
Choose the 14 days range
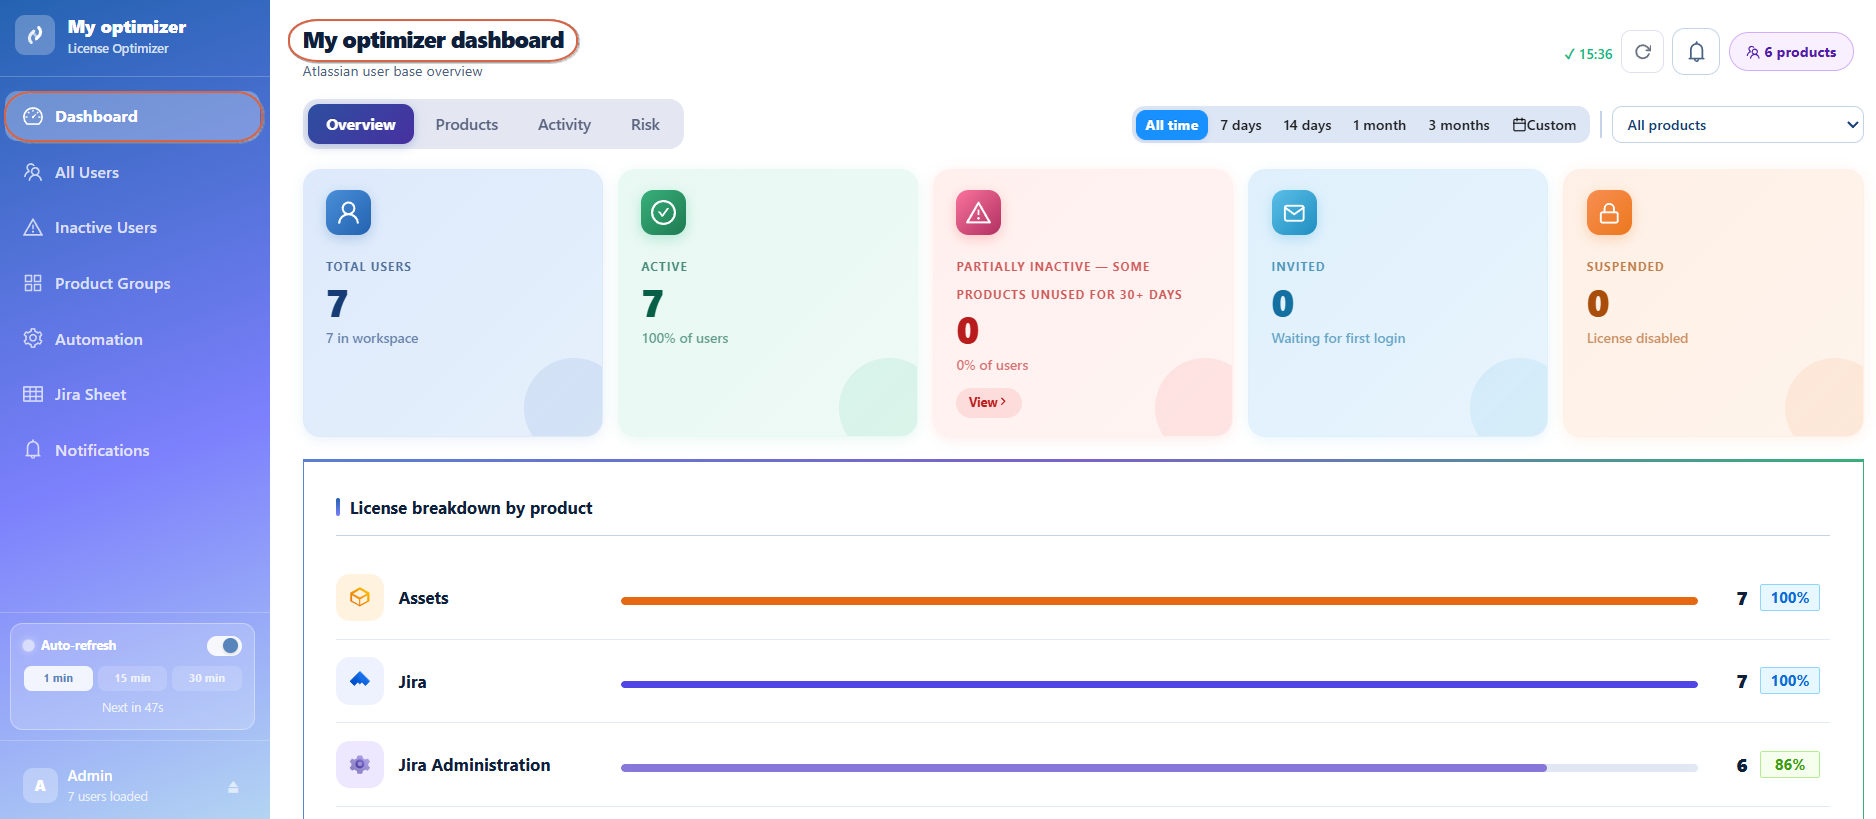1307,125
